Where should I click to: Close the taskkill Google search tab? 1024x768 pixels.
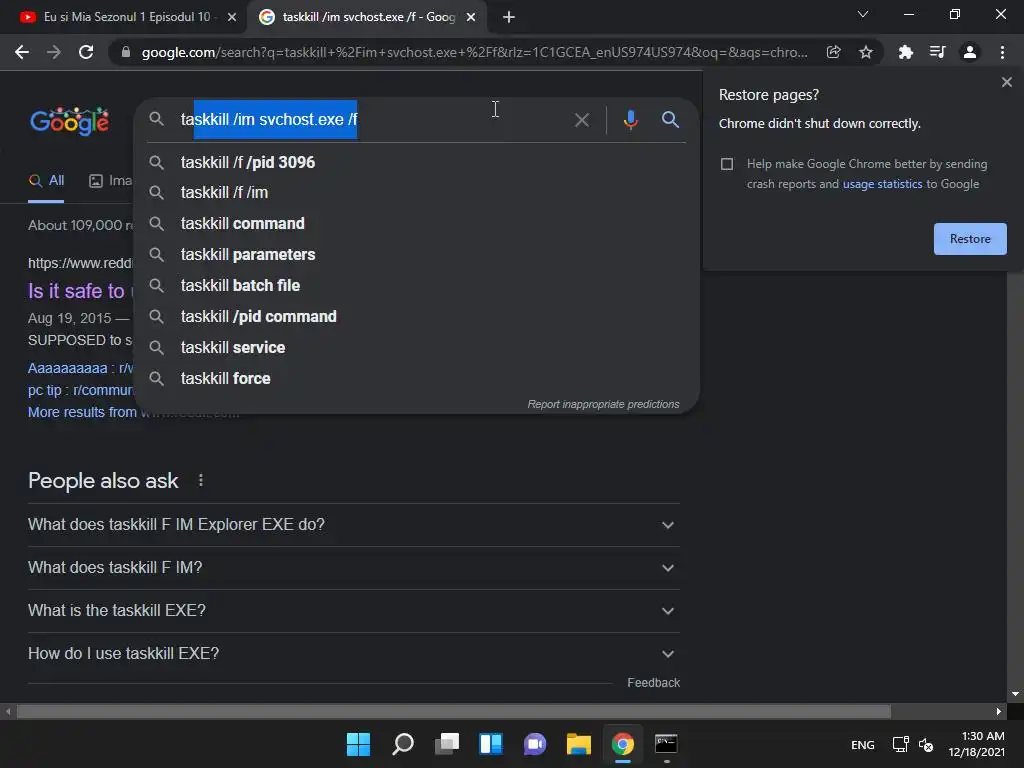471,18
